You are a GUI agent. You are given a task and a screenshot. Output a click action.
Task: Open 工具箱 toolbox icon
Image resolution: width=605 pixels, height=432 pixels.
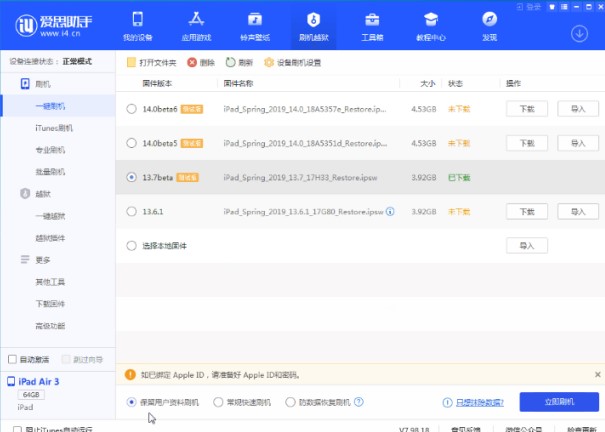(x=371, y=20)
